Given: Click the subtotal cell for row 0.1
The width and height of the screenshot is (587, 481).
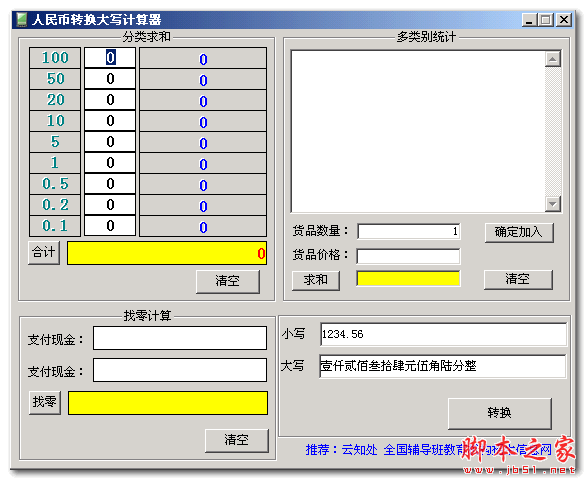Looking at the screenshot, I should pos(203,226).
